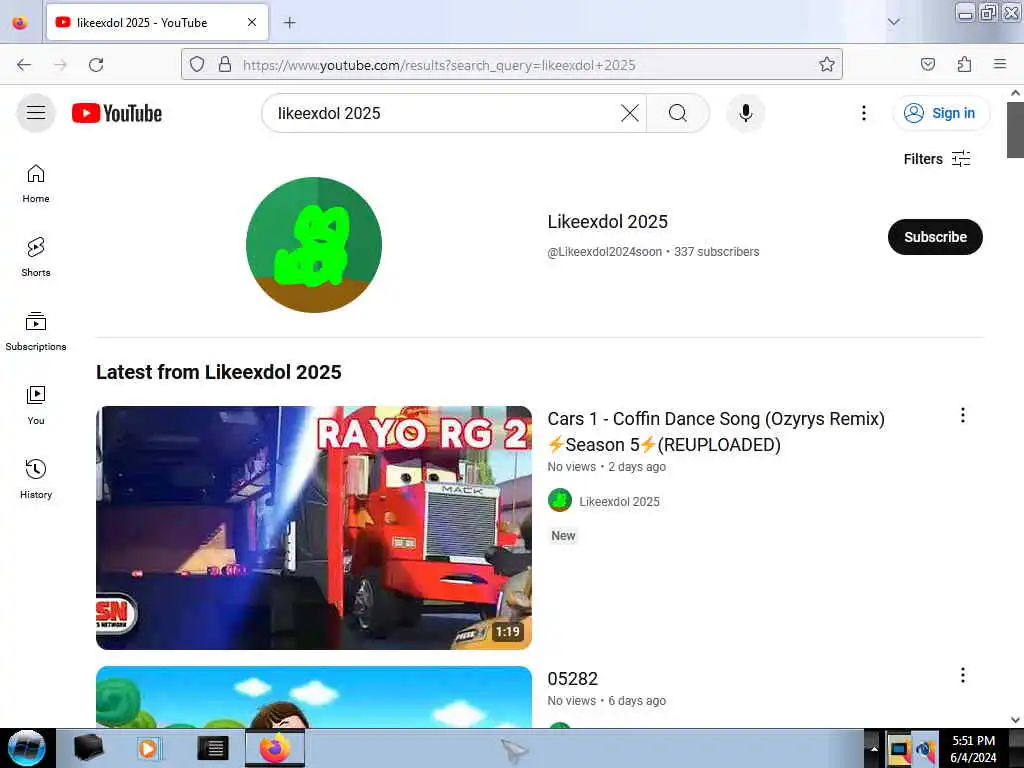Show hidden system tray icons
This screenshot has height=768, width=1024.
tap(873, 749)
